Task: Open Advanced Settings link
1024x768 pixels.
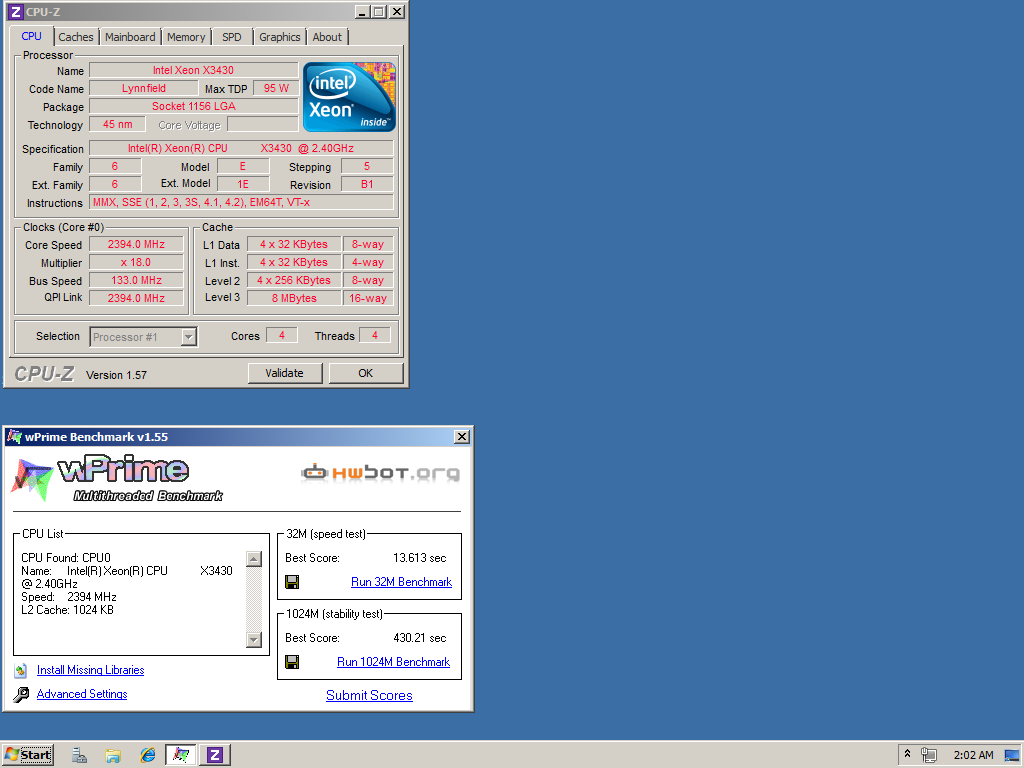Action: [x=82, y=694]
